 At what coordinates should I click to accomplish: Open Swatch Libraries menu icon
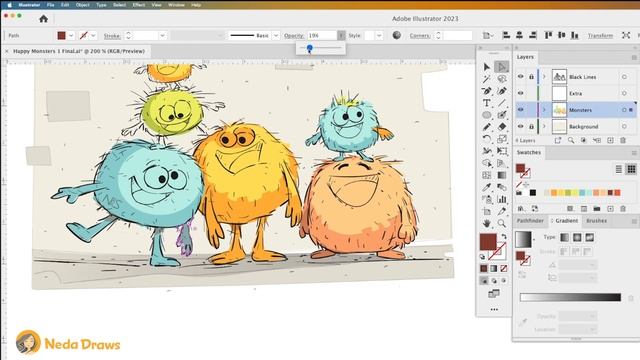point(521,209)
